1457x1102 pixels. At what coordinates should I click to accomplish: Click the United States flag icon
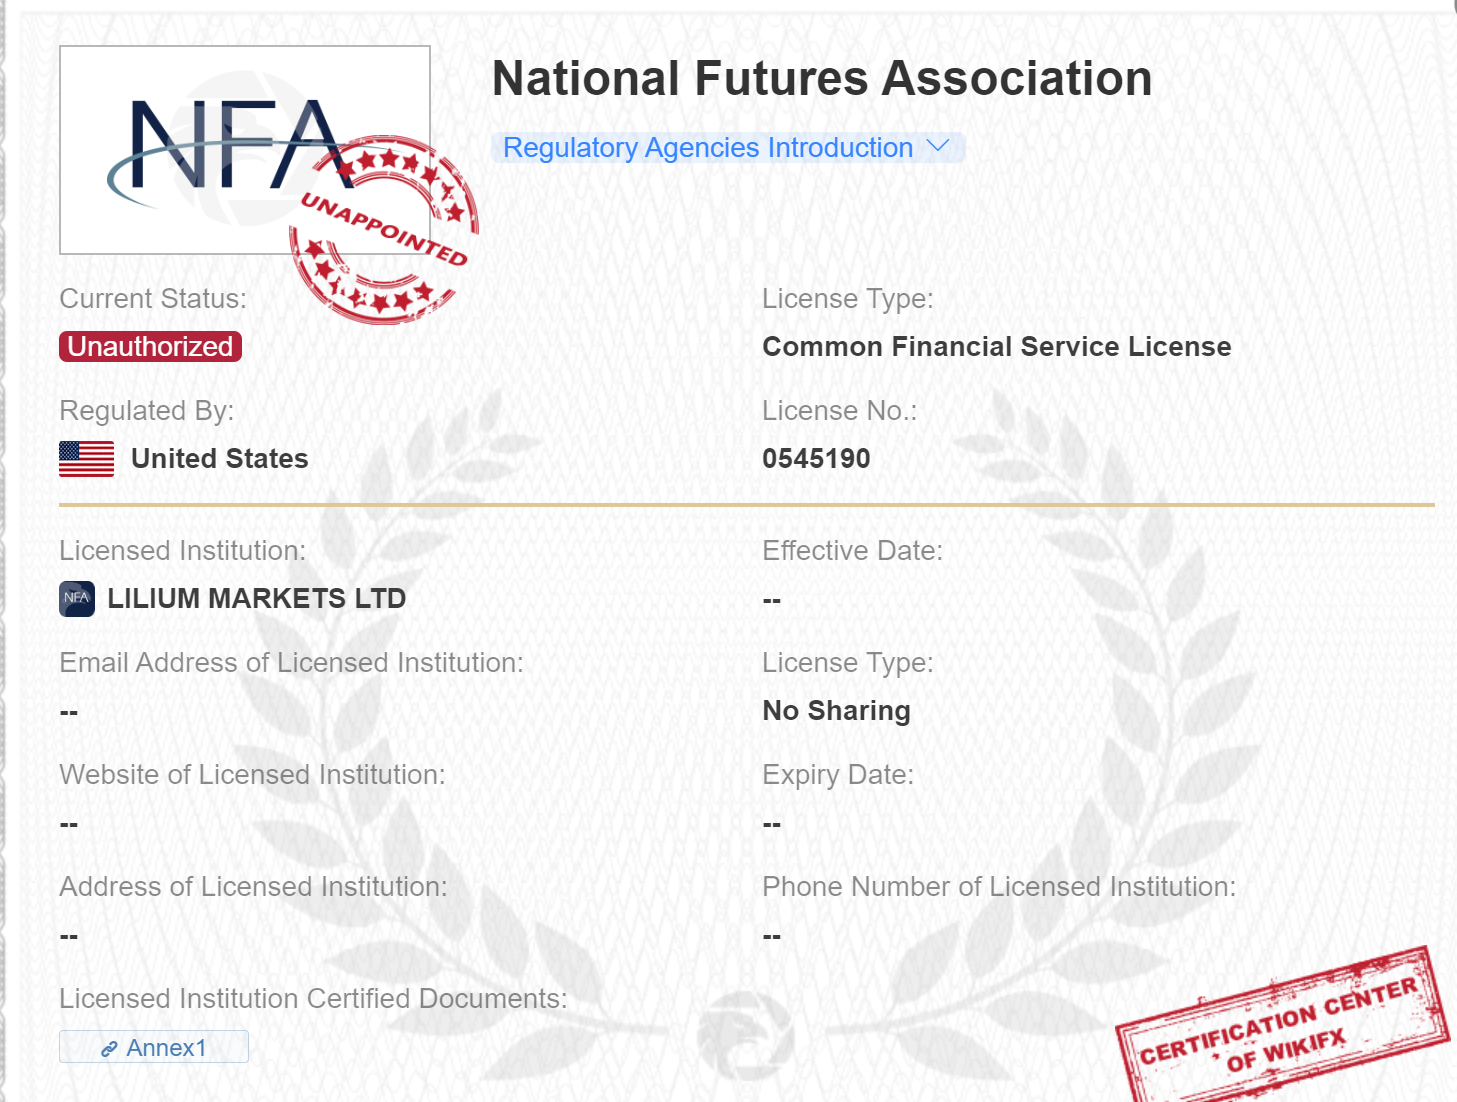point(87,459)
